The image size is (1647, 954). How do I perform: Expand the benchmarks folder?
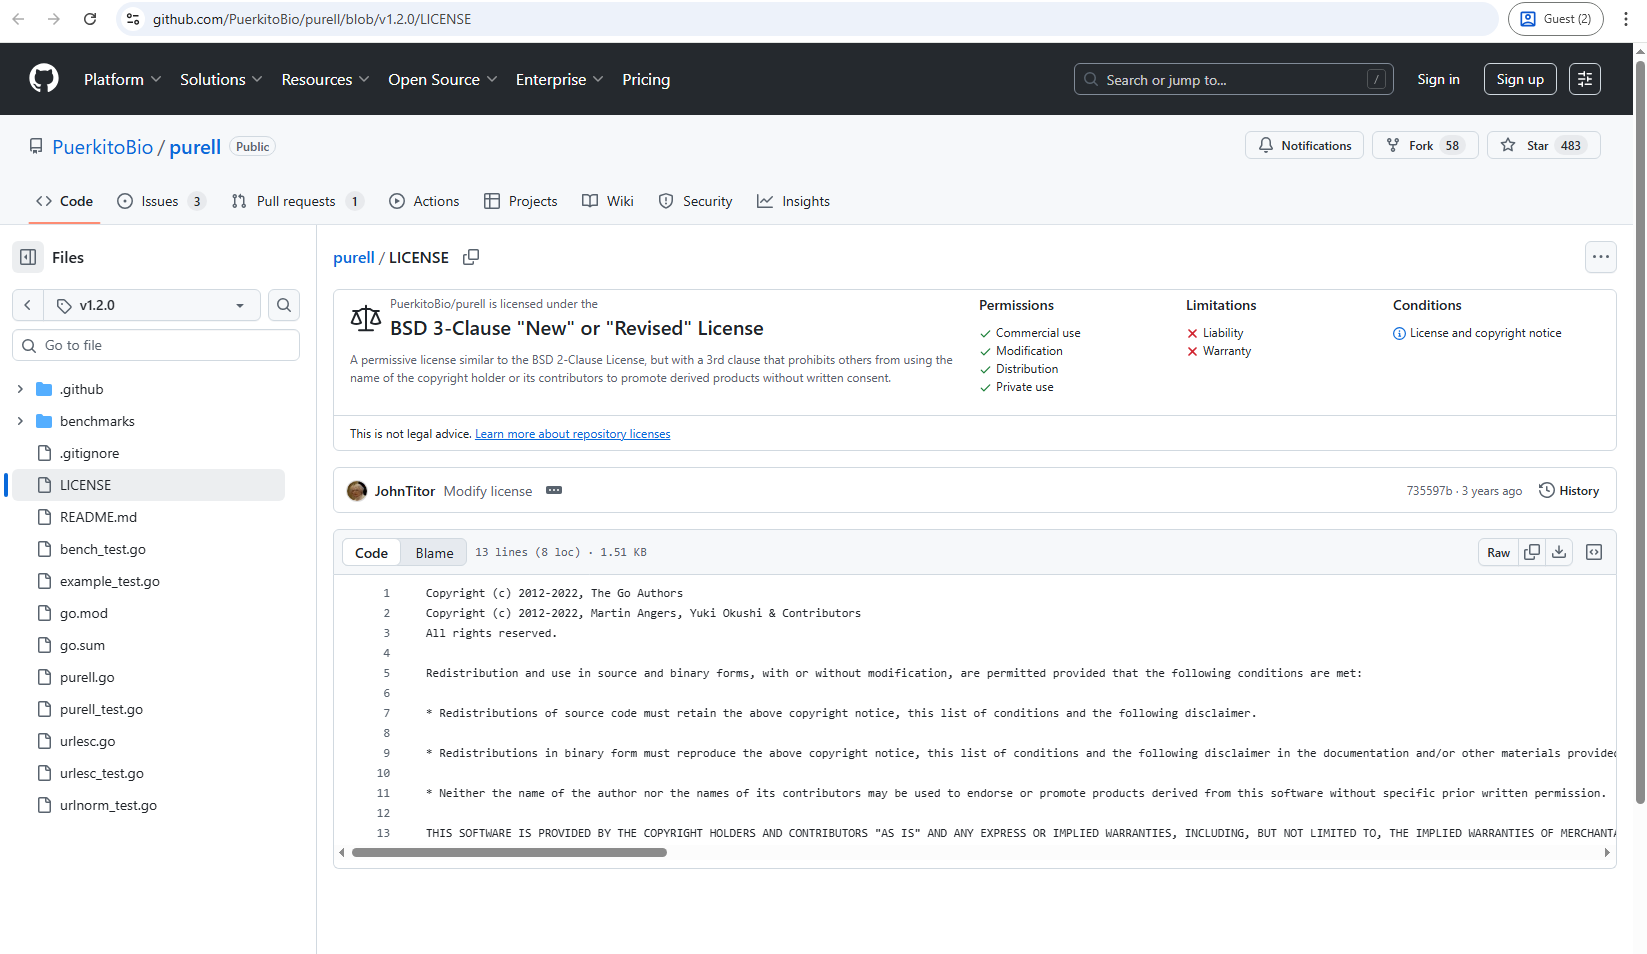(20, 421)
